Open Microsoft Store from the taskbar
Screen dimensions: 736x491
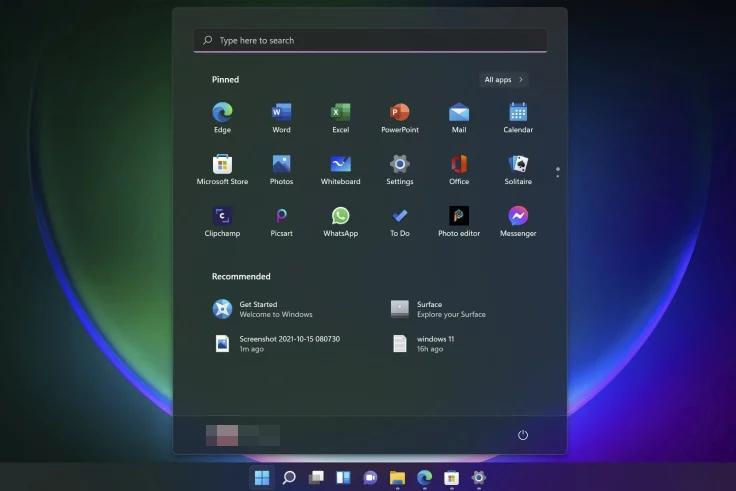[x=452, y=478]
